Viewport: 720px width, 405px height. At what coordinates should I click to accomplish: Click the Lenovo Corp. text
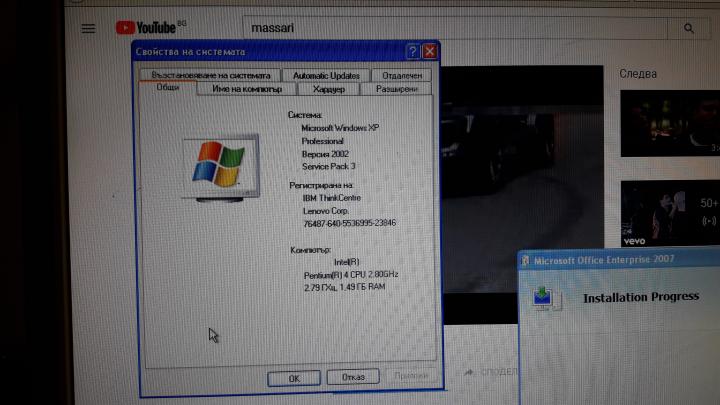click(326, 211)
